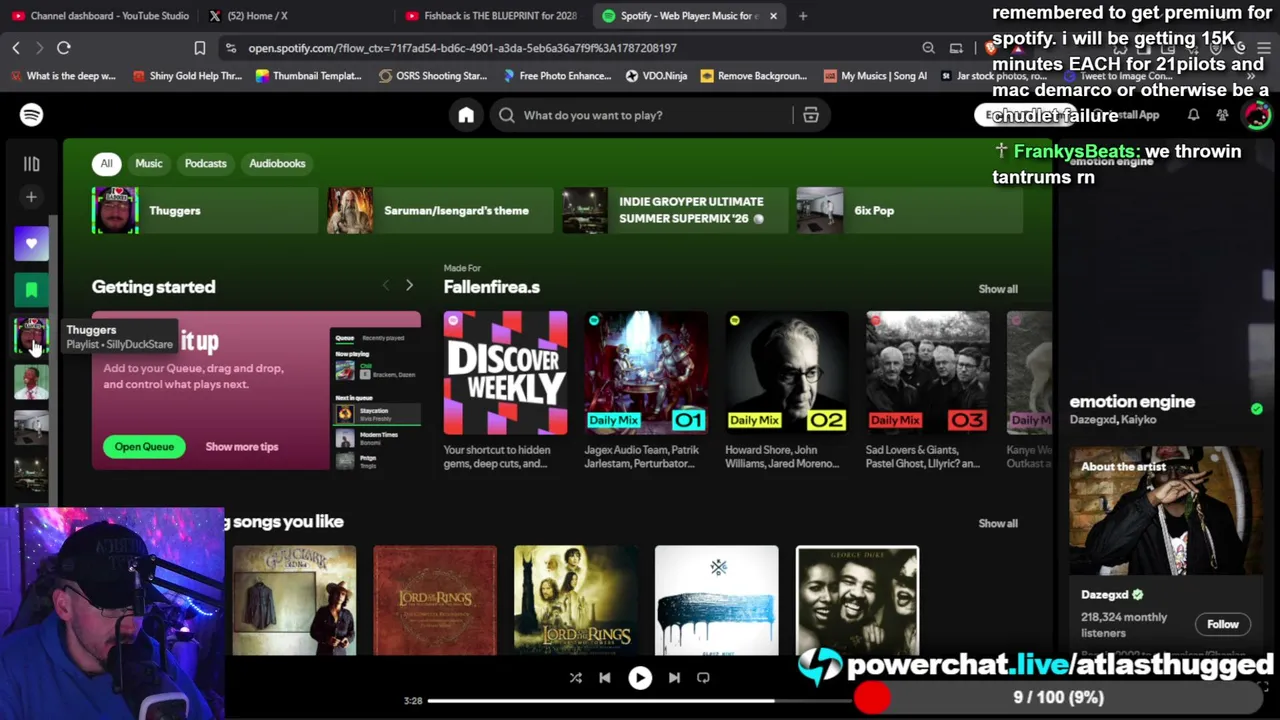1280x720 pixels.
Task: Open a new browser tab
Action: [803, 16]
